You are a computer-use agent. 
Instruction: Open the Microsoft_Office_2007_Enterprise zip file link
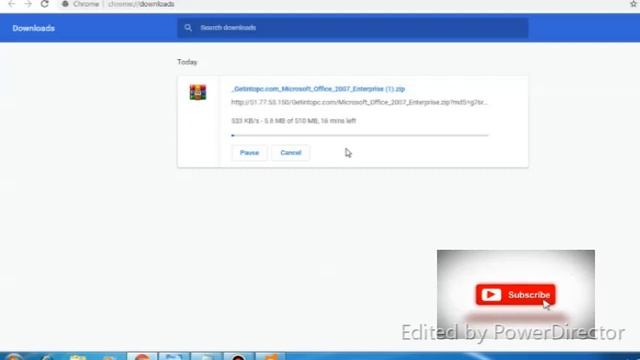(318, 89)
